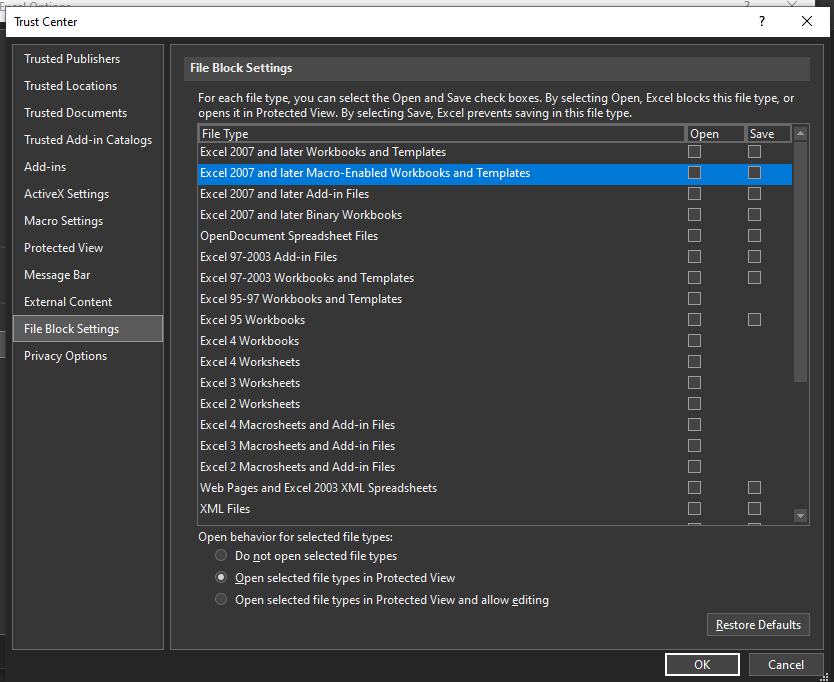Image resolution: width=834 pixels, height=682 pixels.
Task: Check Save for Excel 97-2003 Workbooks and Templates
Action: [754, 278]
